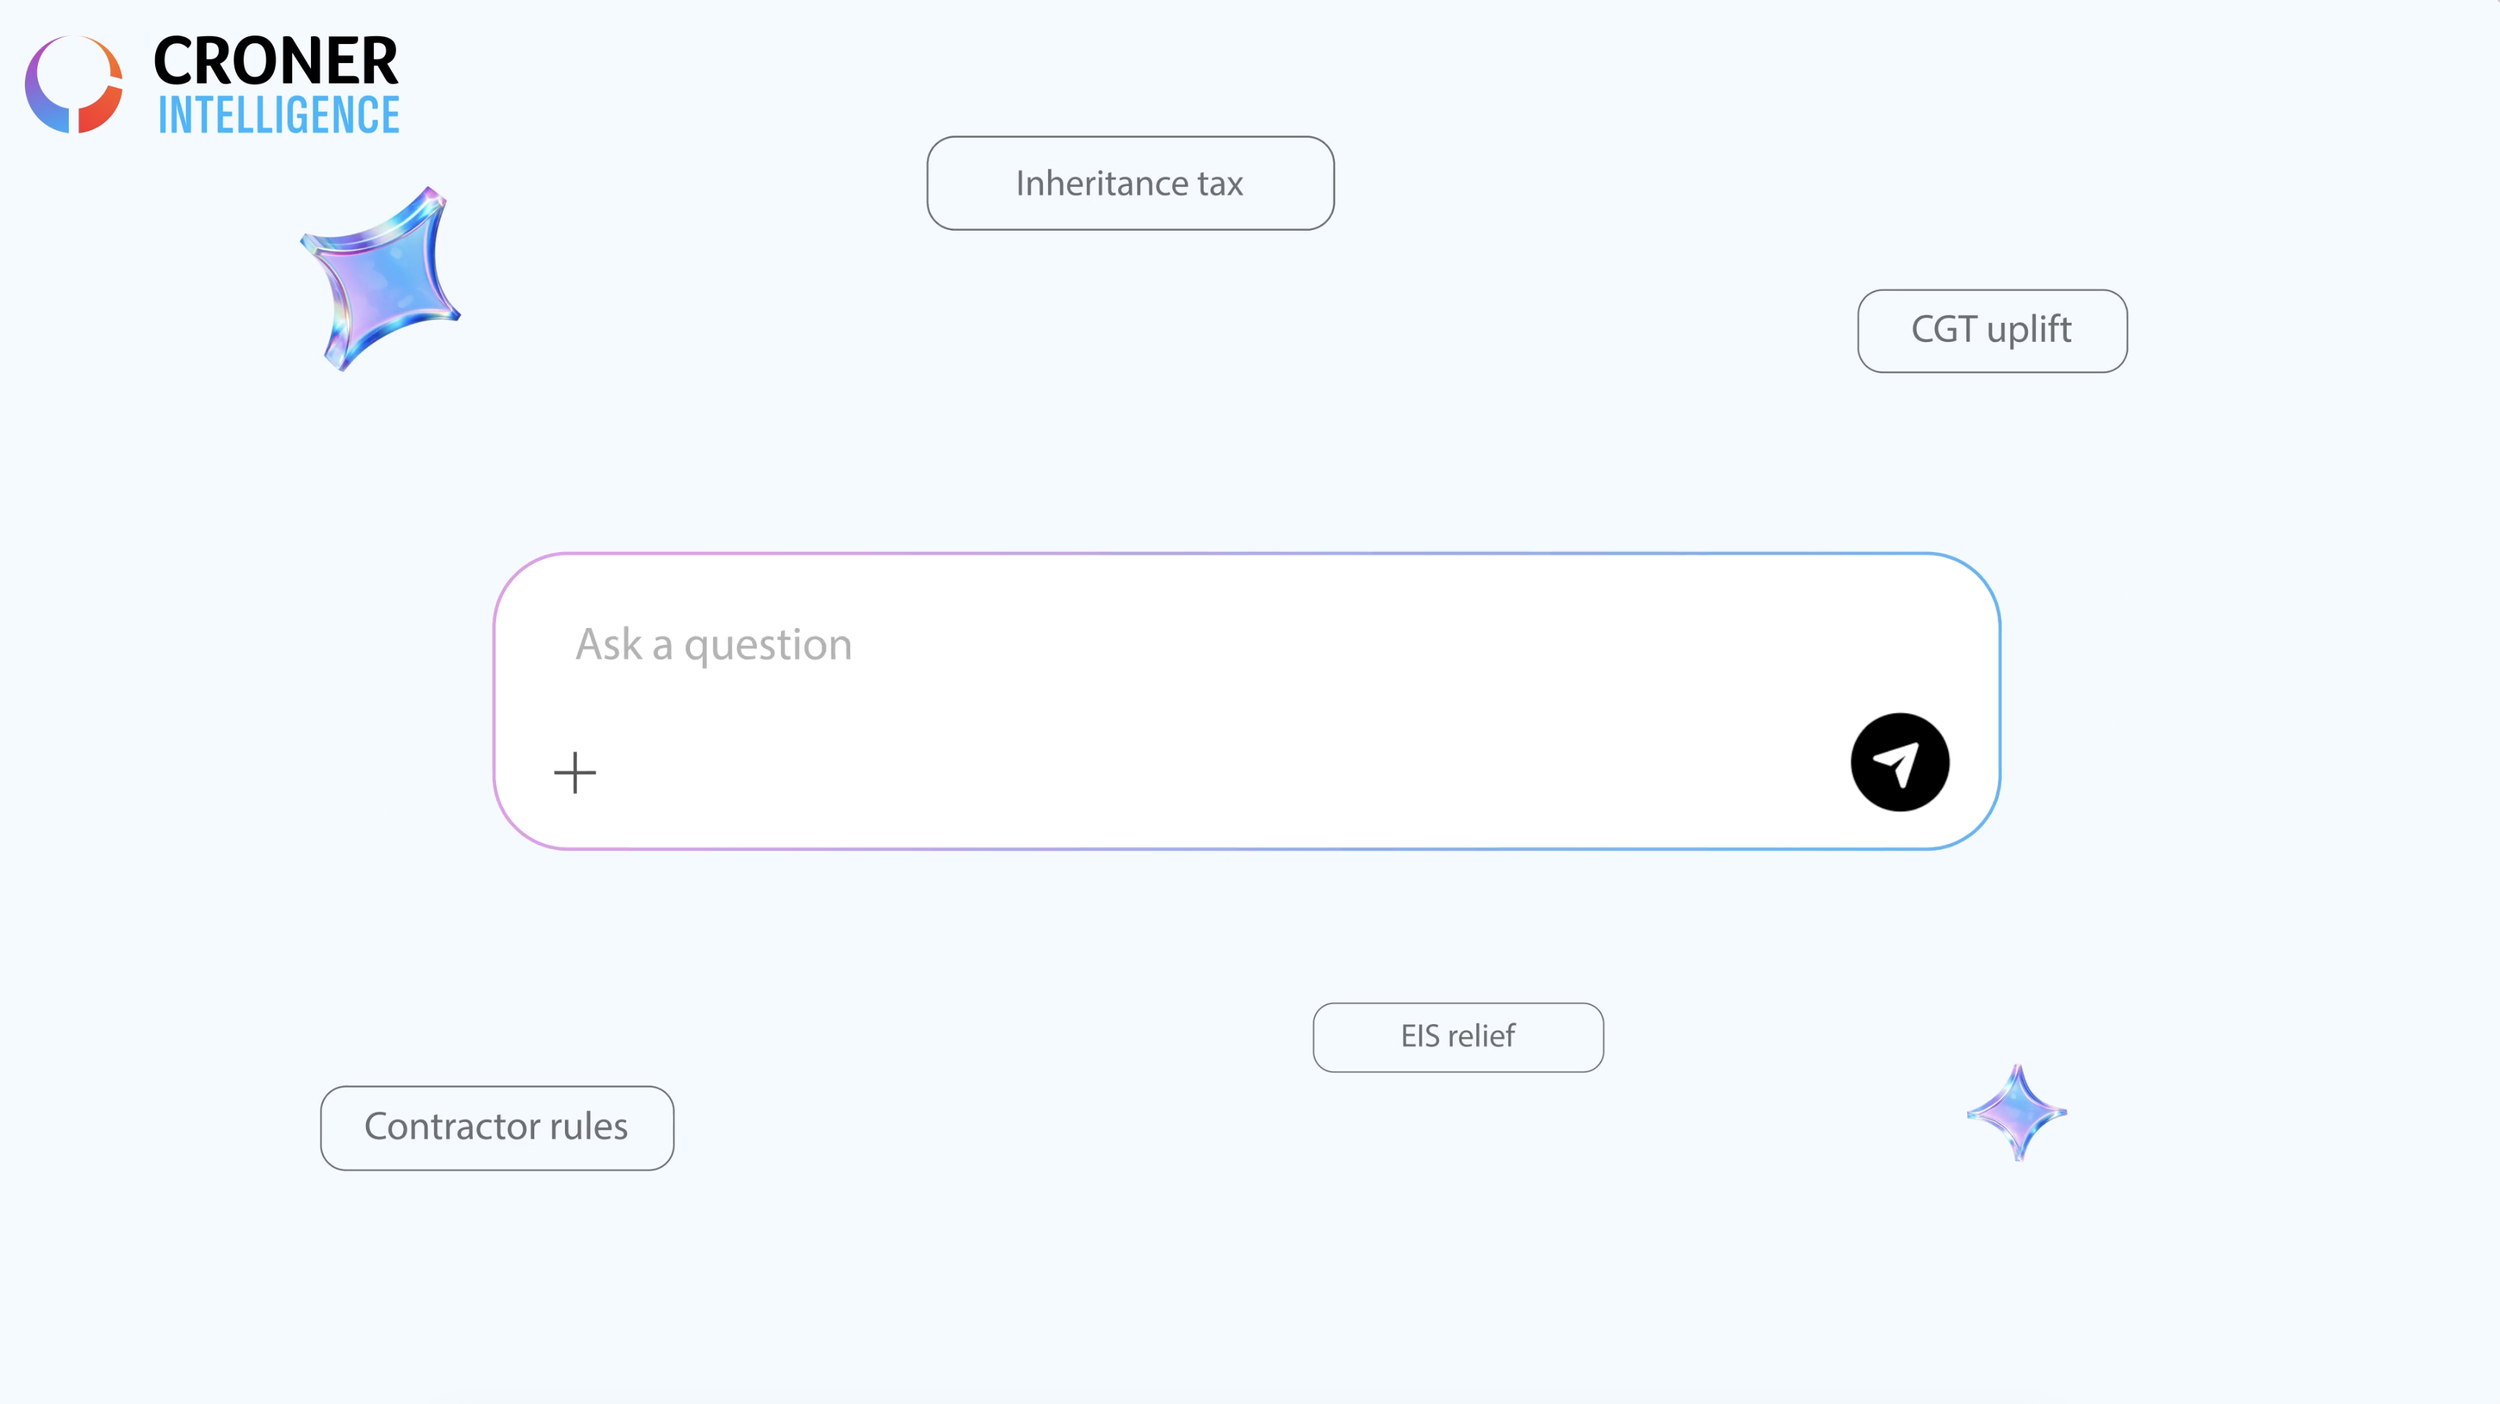This screenshot has width=2500, height=1404.
Task: Open the EIS relief topic pill
Action: (1458, 1037)
